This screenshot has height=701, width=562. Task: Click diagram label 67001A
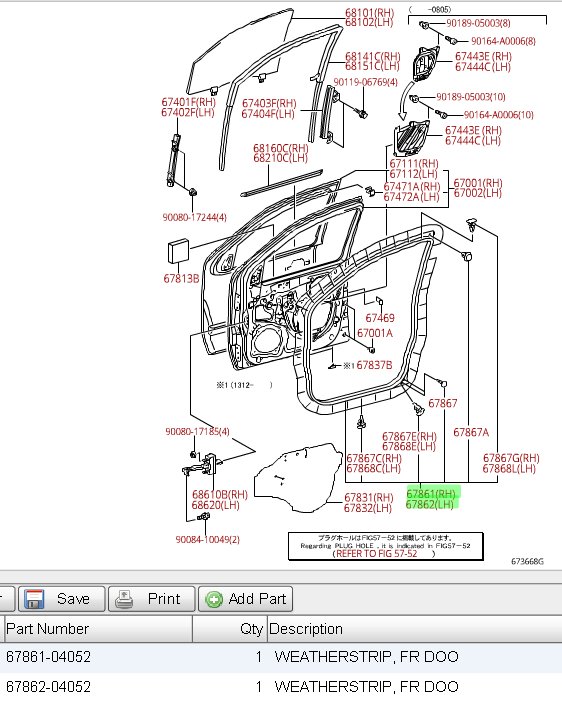tap(375, 333)
